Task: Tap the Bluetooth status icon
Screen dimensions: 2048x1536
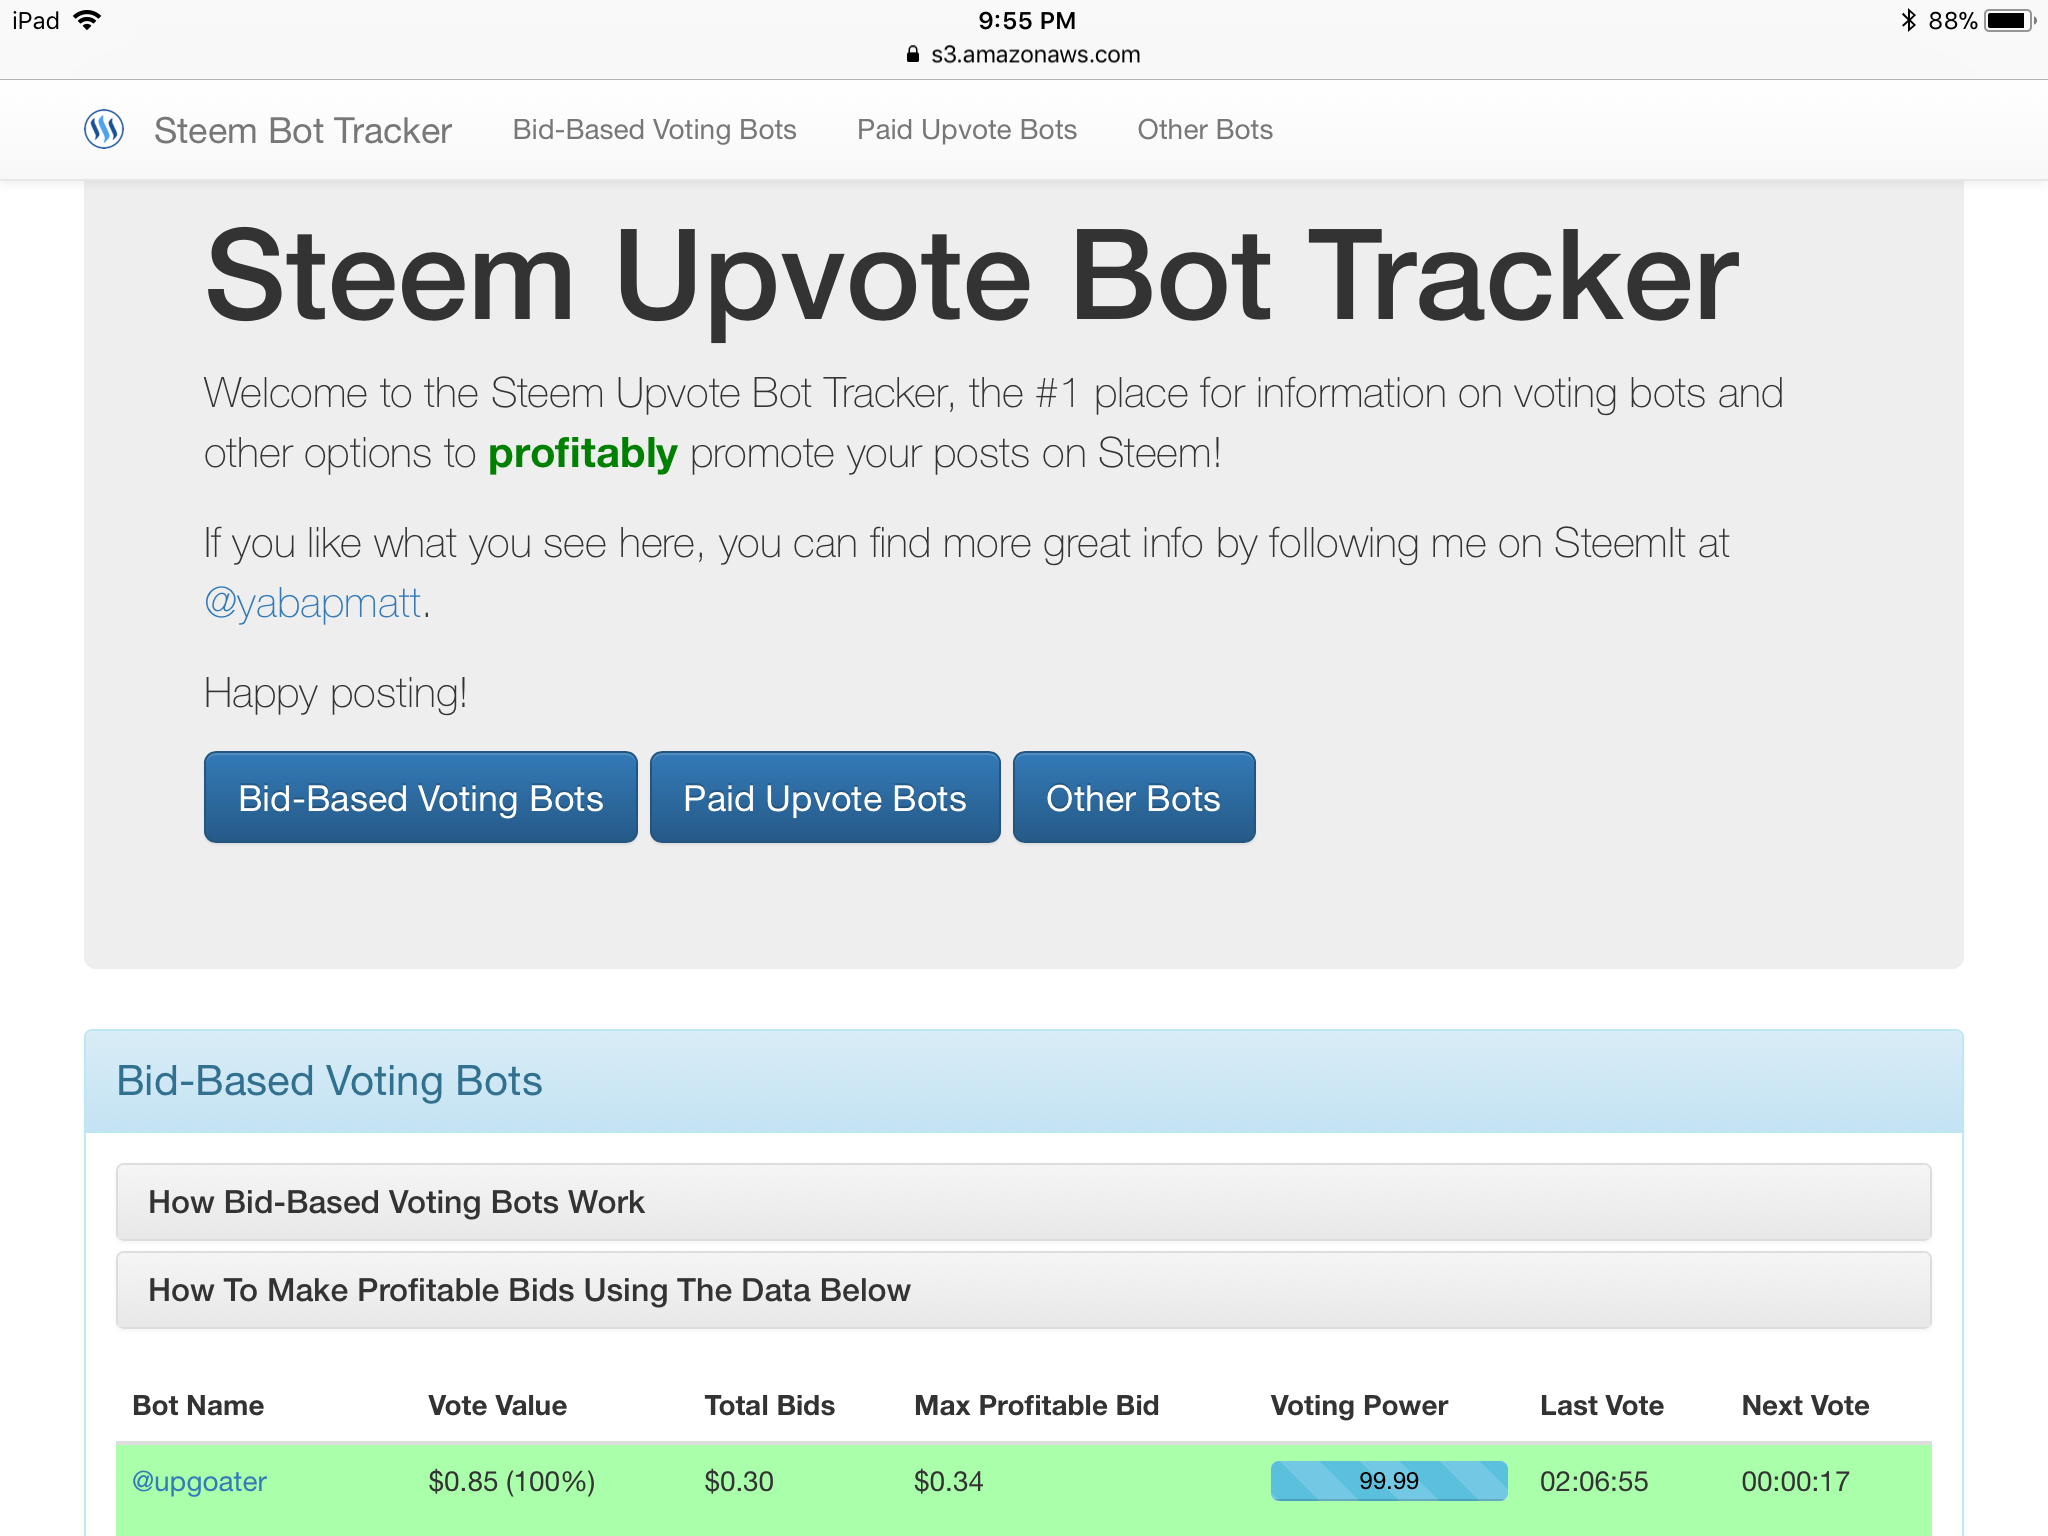Action: click(1908, 20)
